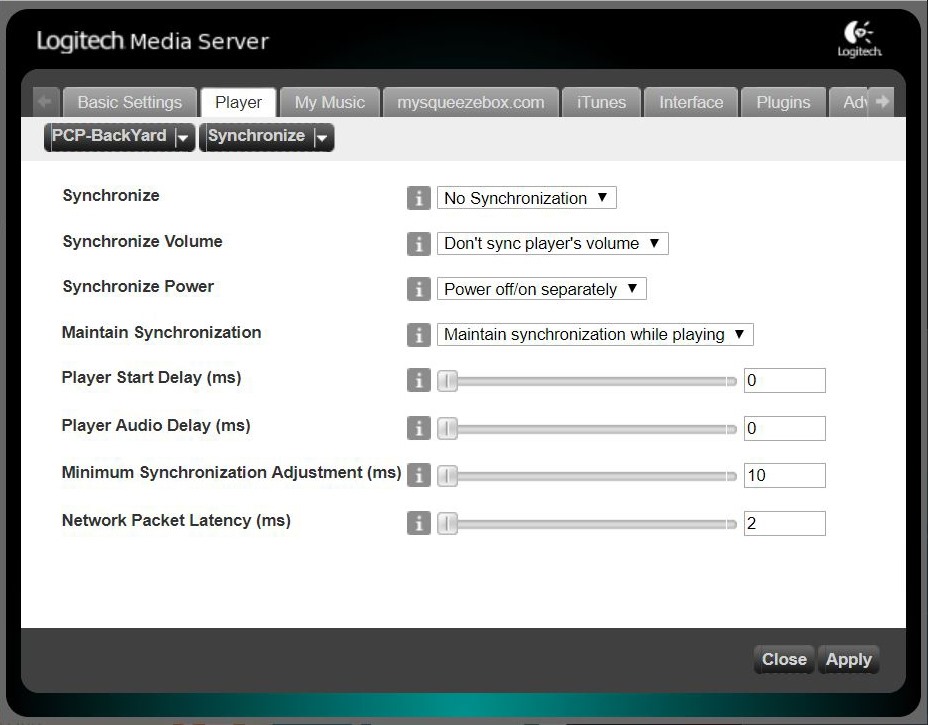Click the Player Audio Delay slider handle
Screen dimensions: 928x725
click(448, 428)
